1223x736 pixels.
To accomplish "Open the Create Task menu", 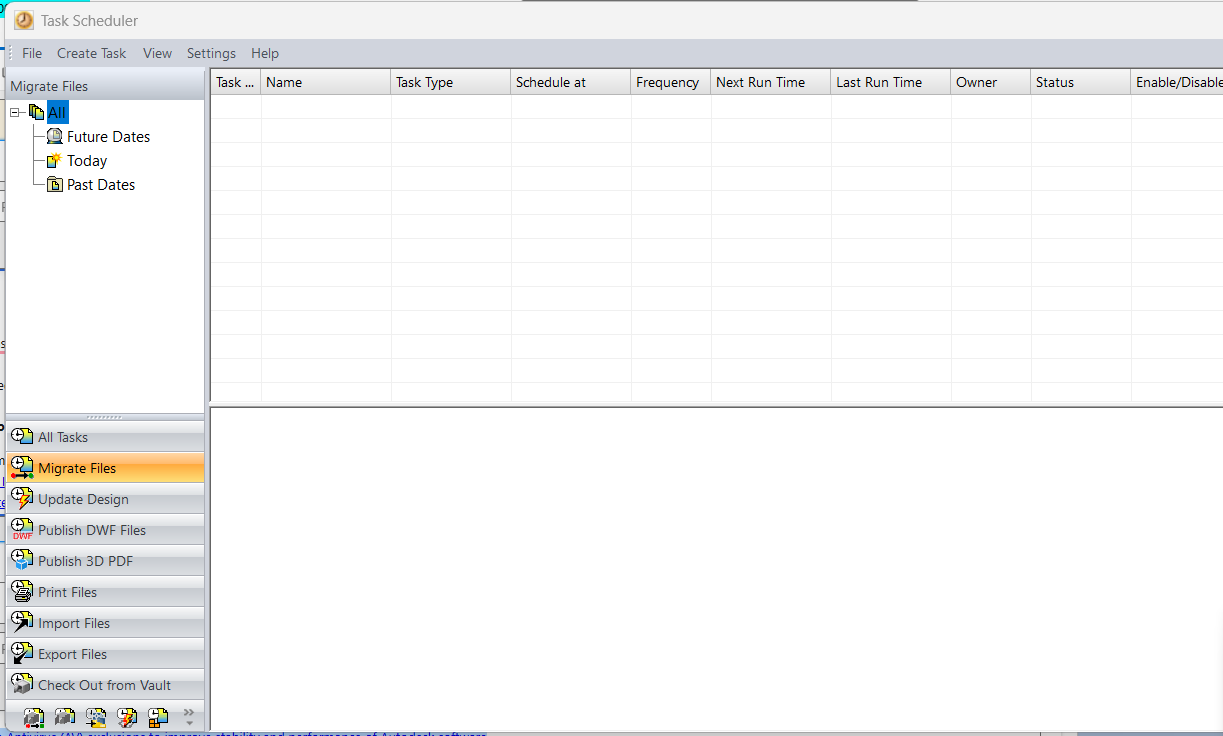I will pos(92,53).
